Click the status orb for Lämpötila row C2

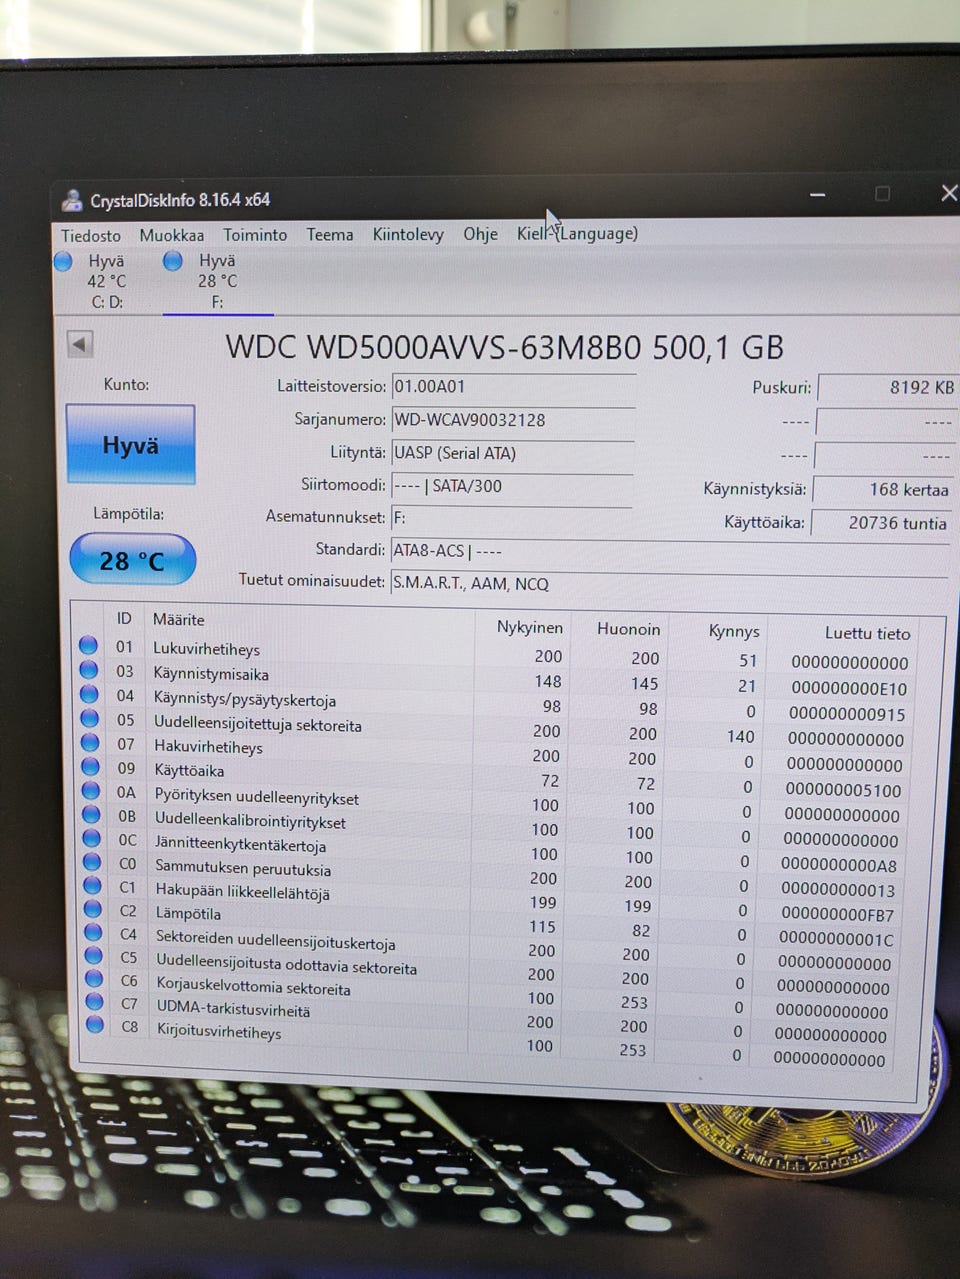tap(93, 909)
